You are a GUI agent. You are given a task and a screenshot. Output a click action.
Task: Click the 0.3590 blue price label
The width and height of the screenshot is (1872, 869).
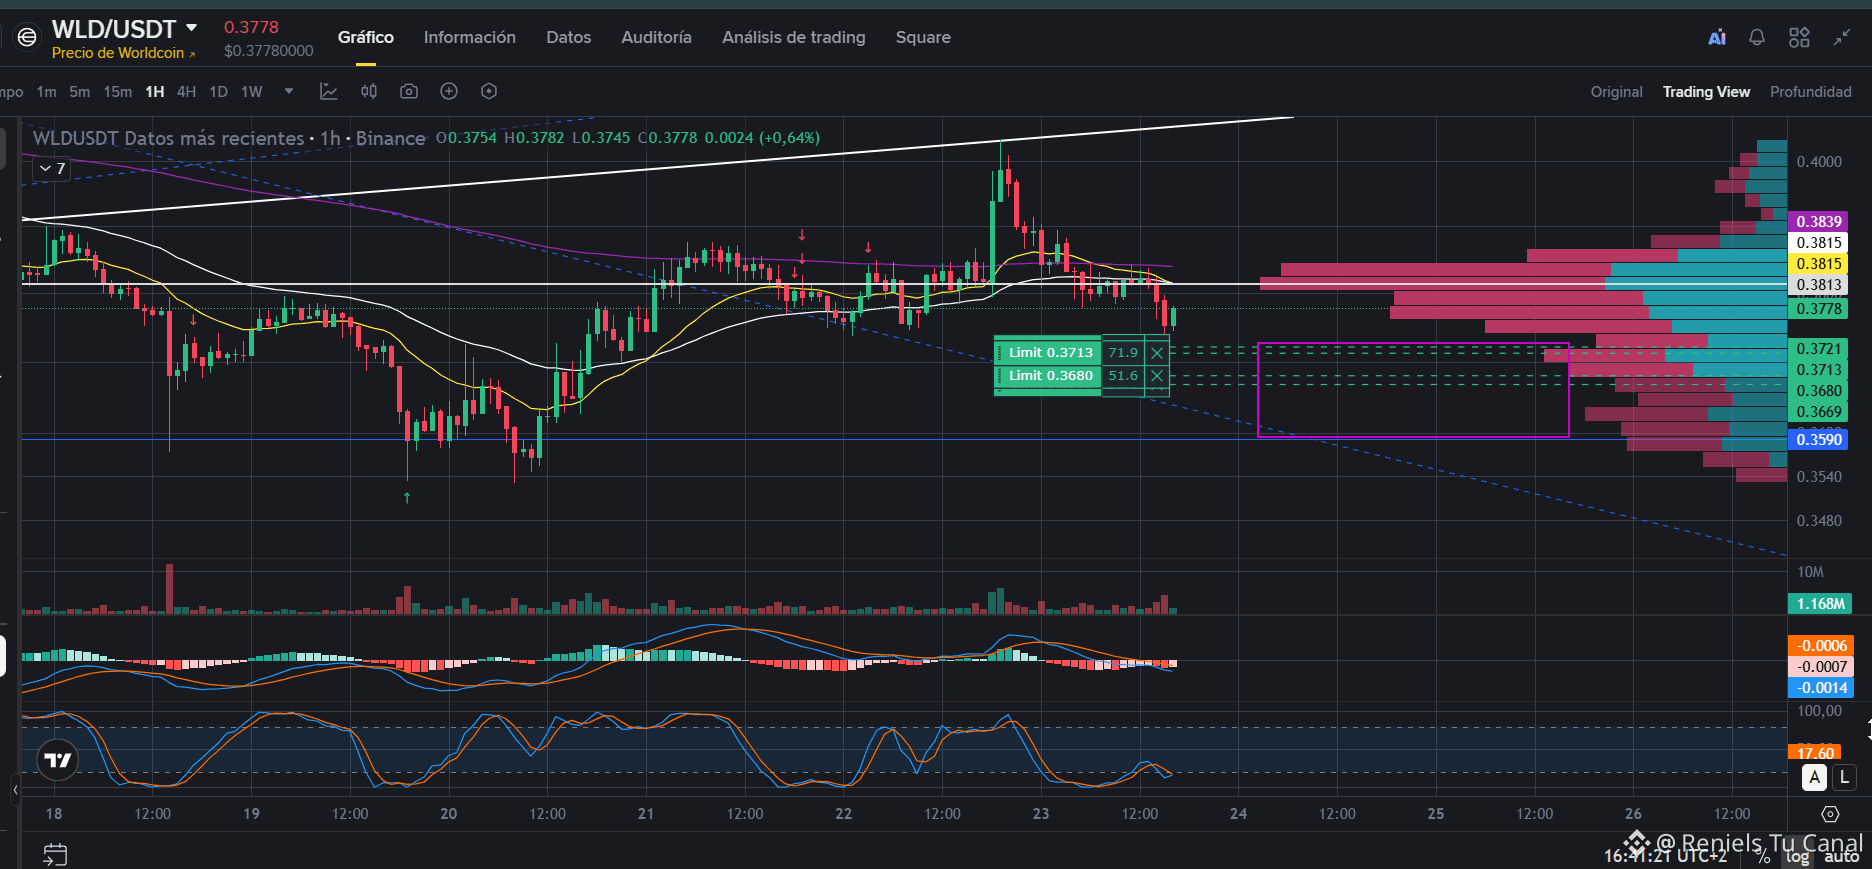pyautogui.click(x=1818, y=440)
